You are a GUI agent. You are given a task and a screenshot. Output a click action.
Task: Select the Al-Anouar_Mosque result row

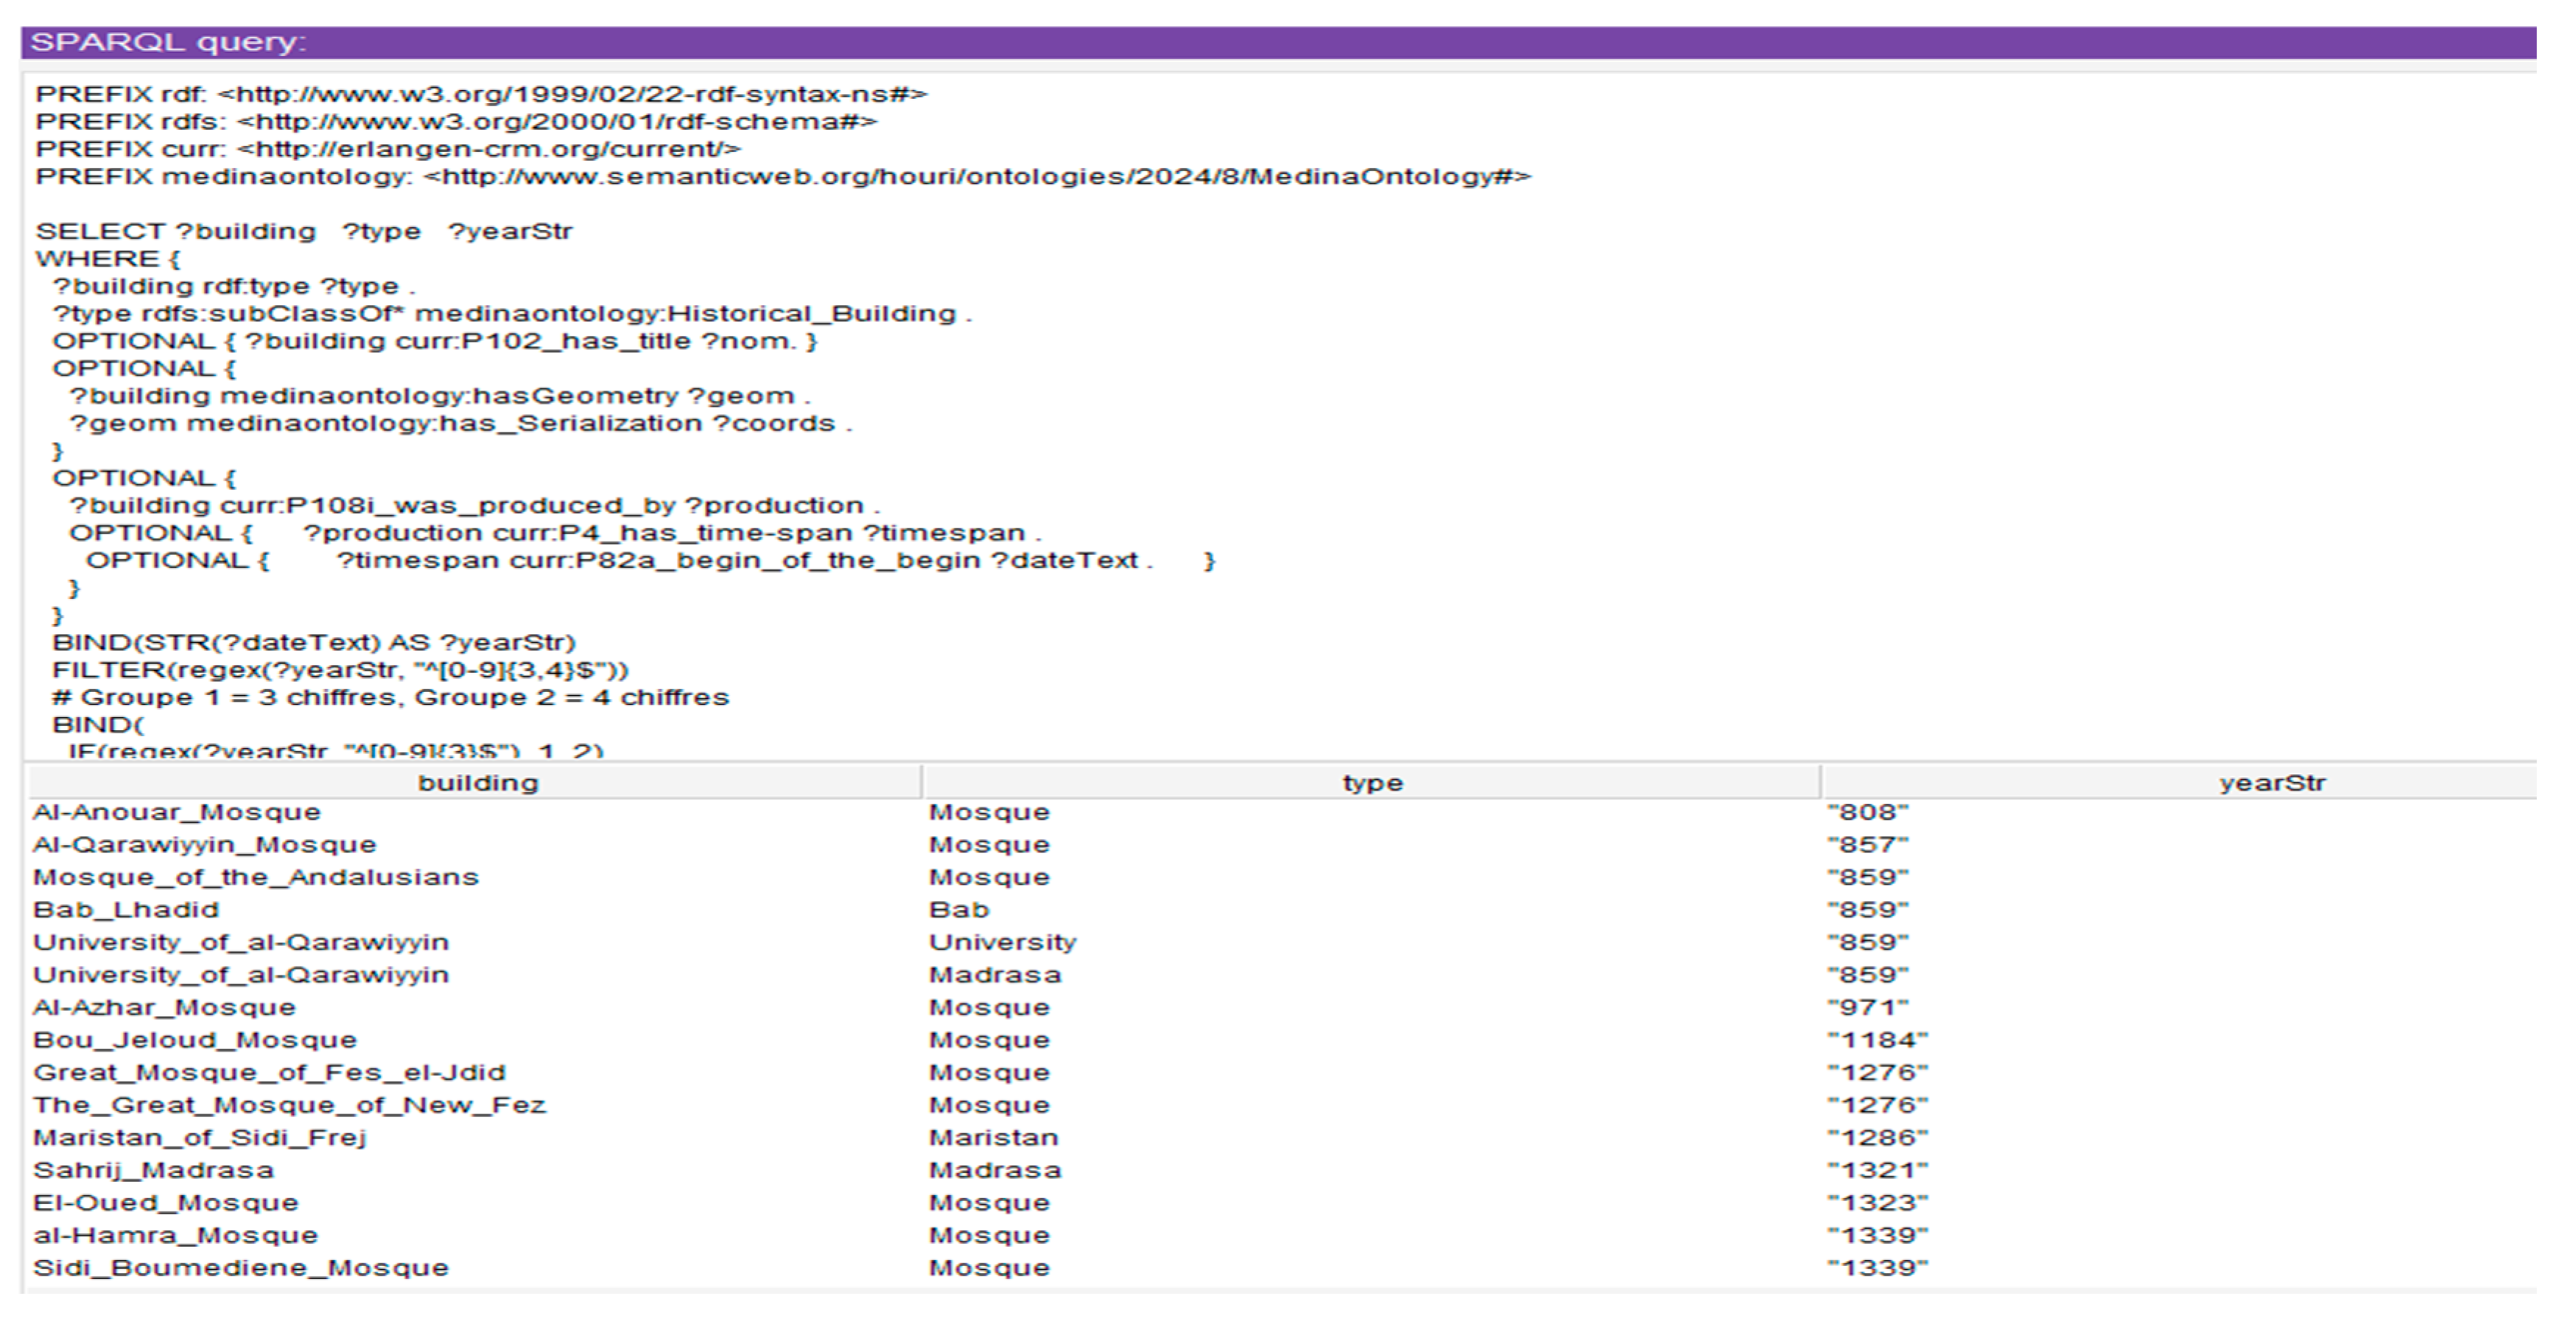coord(177,813)
